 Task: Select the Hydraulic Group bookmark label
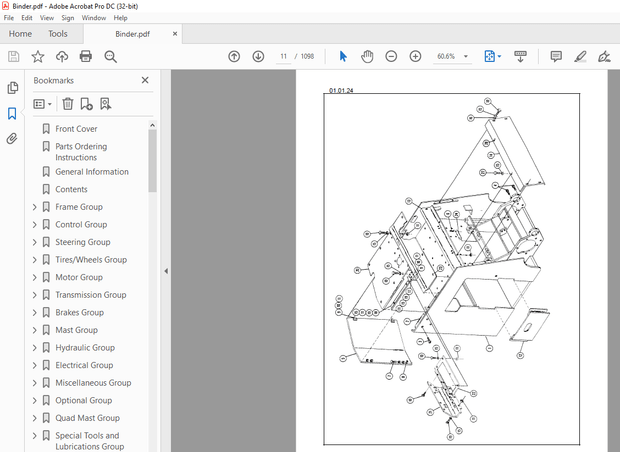coord(85,348)
